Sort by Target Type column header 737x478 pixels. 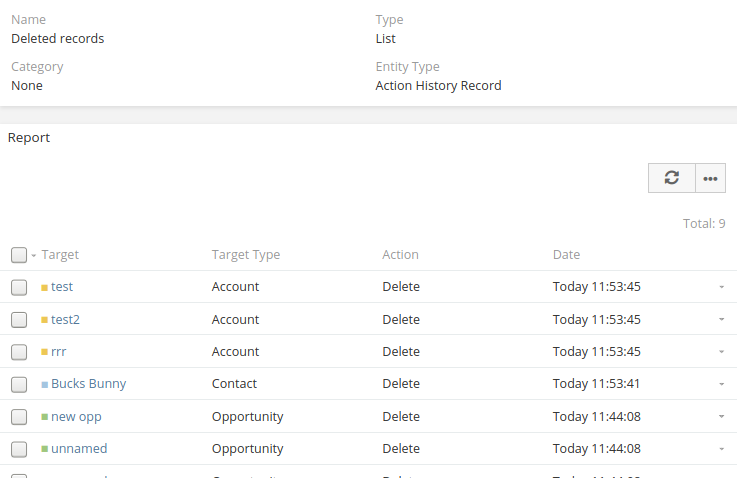coord(245,255)
